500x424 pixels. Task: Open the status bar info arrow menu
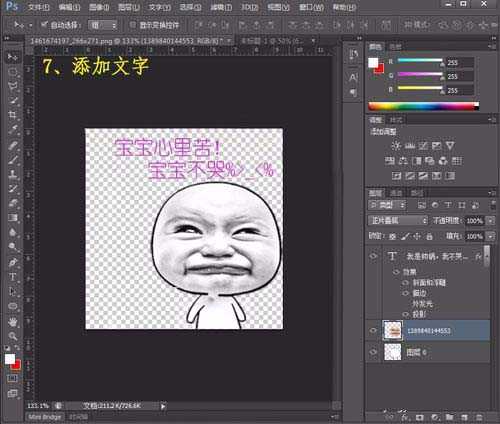163,406
